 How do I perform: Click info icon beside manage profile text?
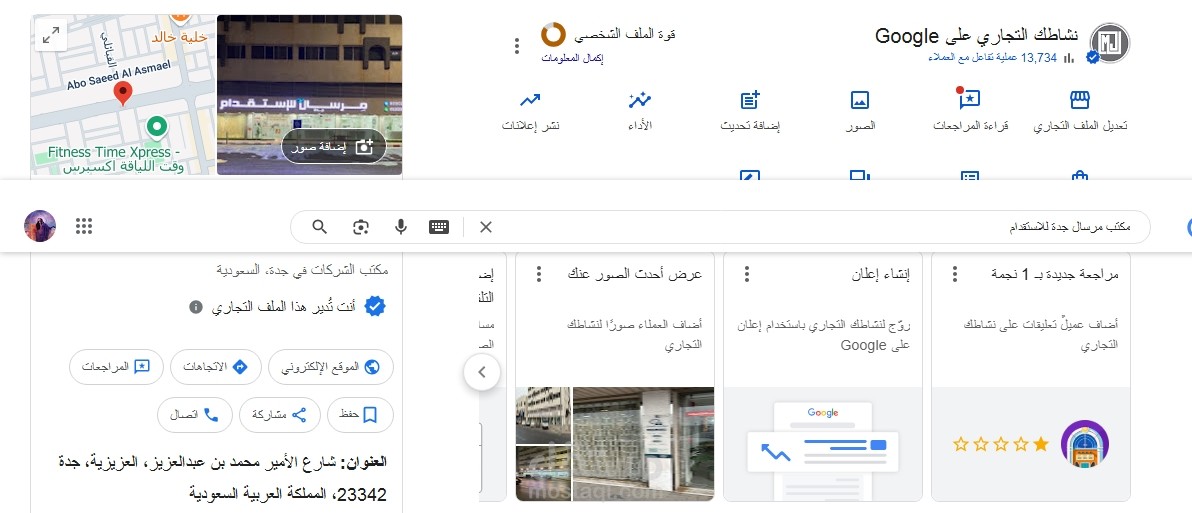(195, 307)
